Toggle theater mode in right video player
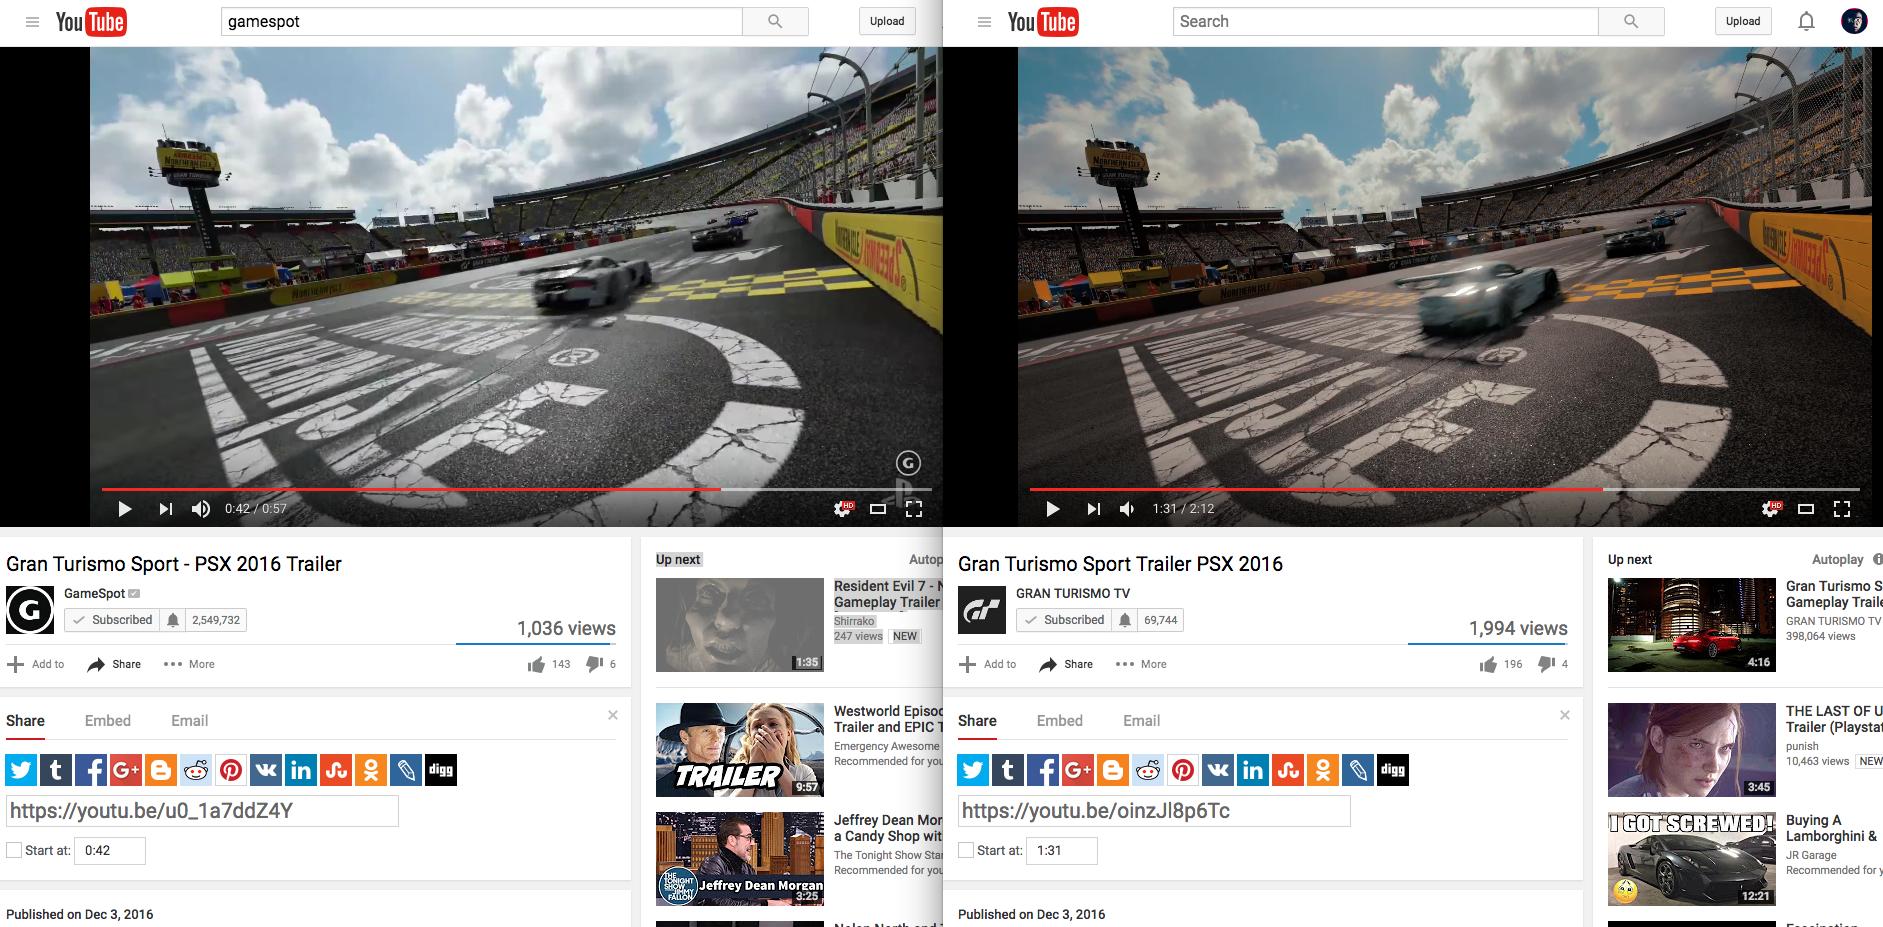Image resolution: width=1883 pixels, height=927 pixels. 1806,509
